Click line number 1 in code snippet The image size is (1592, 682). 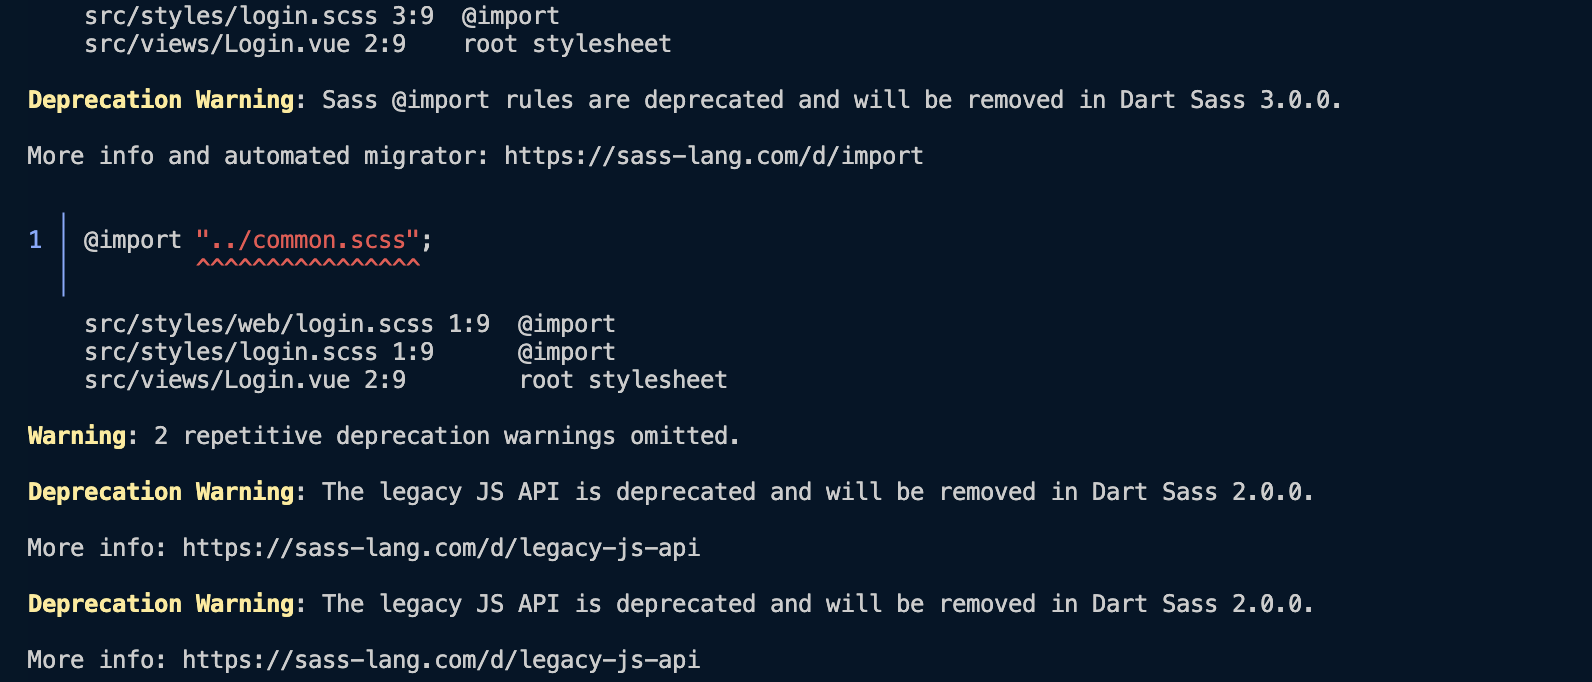click(35, 240)
